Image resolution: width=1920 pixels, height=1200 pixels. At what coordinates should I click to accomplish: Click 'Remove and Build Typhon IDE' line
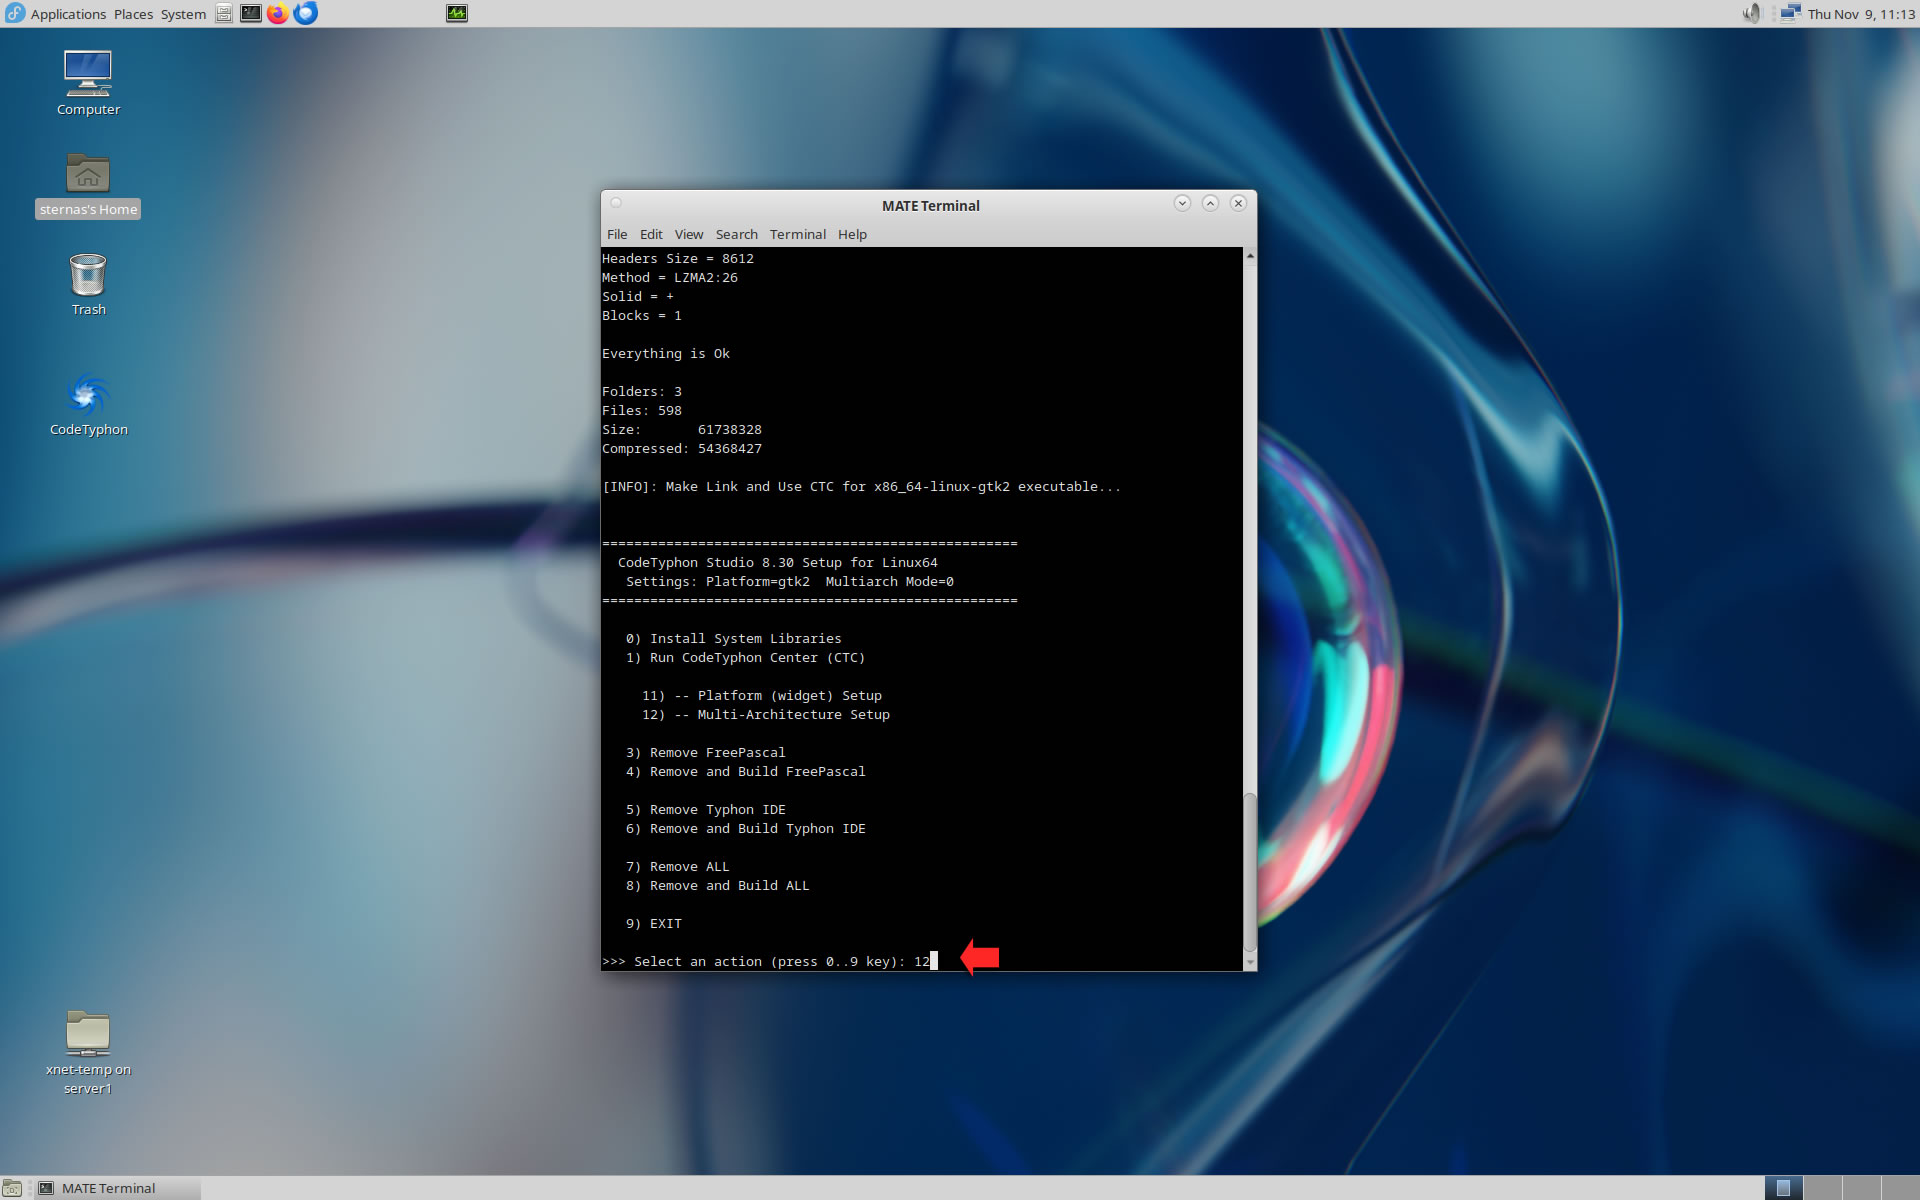745,829
